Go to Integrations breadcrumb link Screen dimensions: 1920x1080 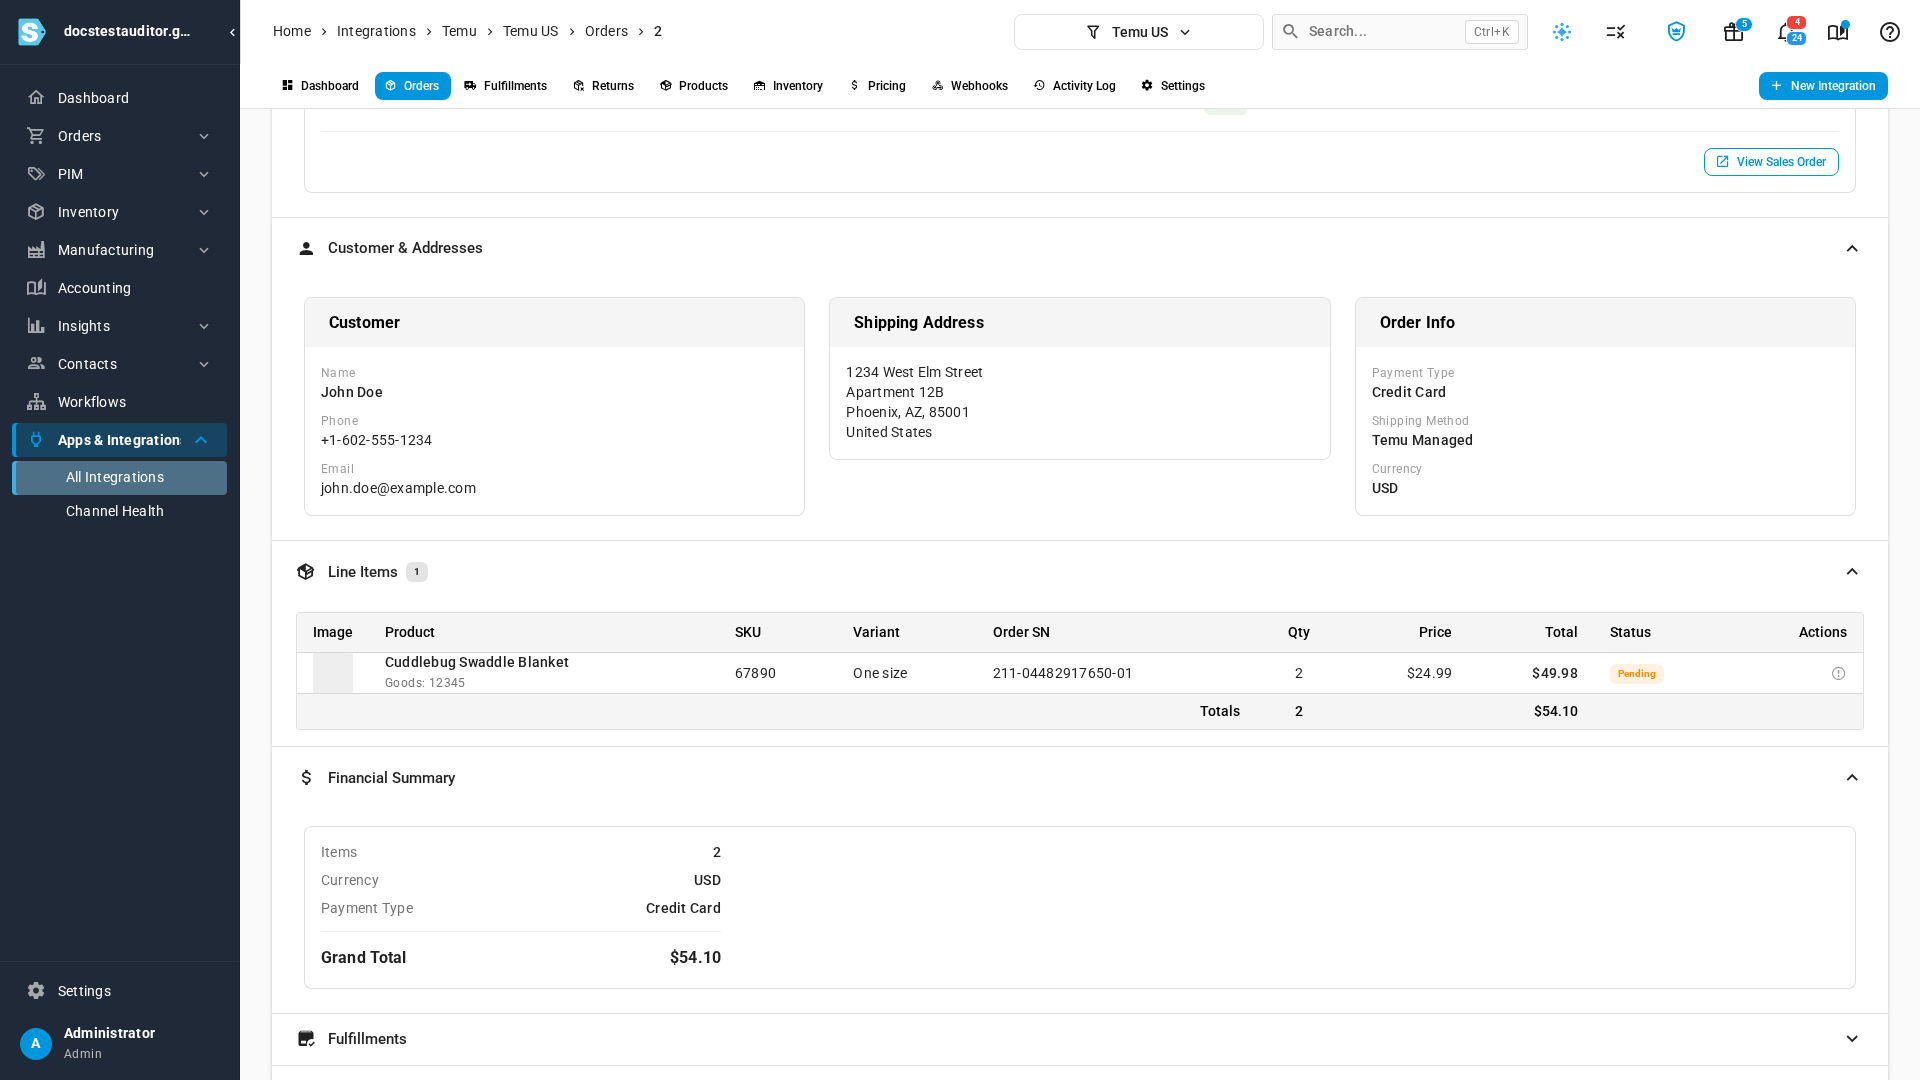pos(376,31)
